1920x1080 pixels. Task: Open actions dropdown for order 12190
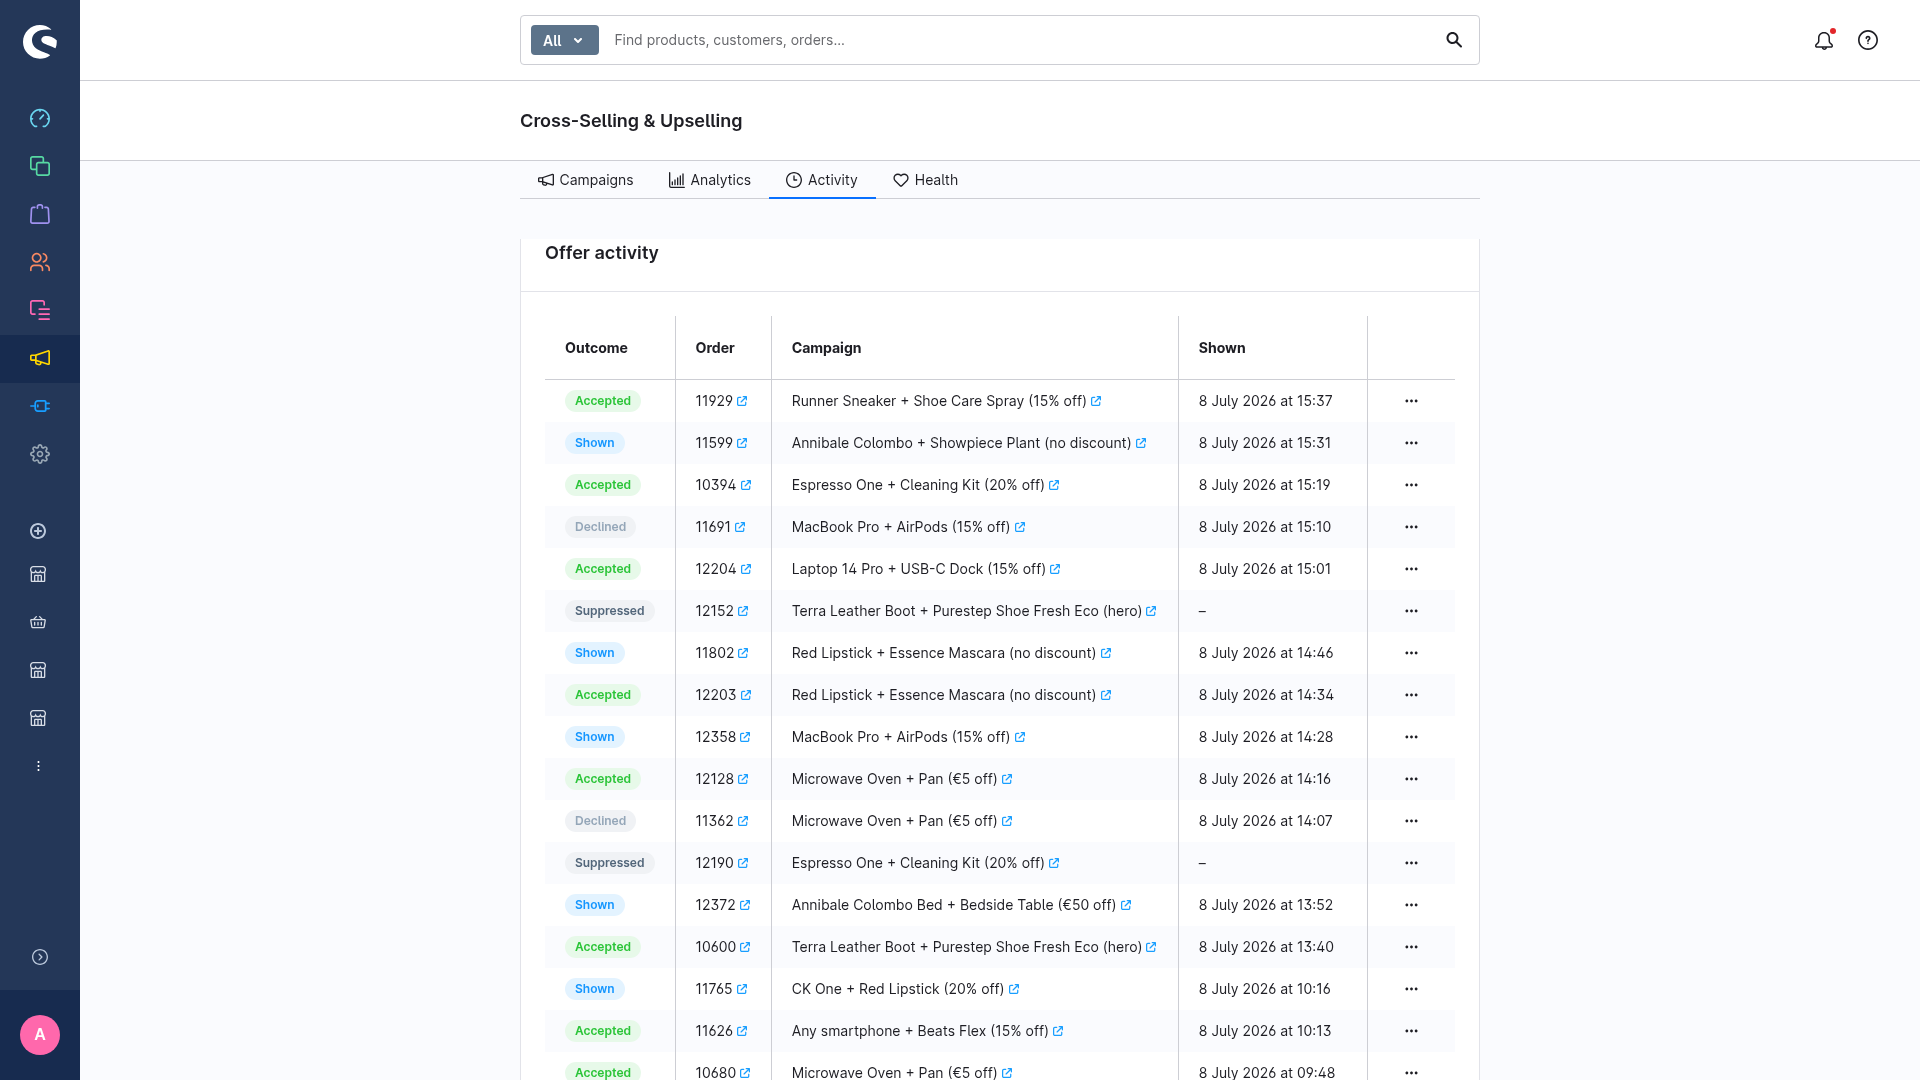(x=1411, y=863)
